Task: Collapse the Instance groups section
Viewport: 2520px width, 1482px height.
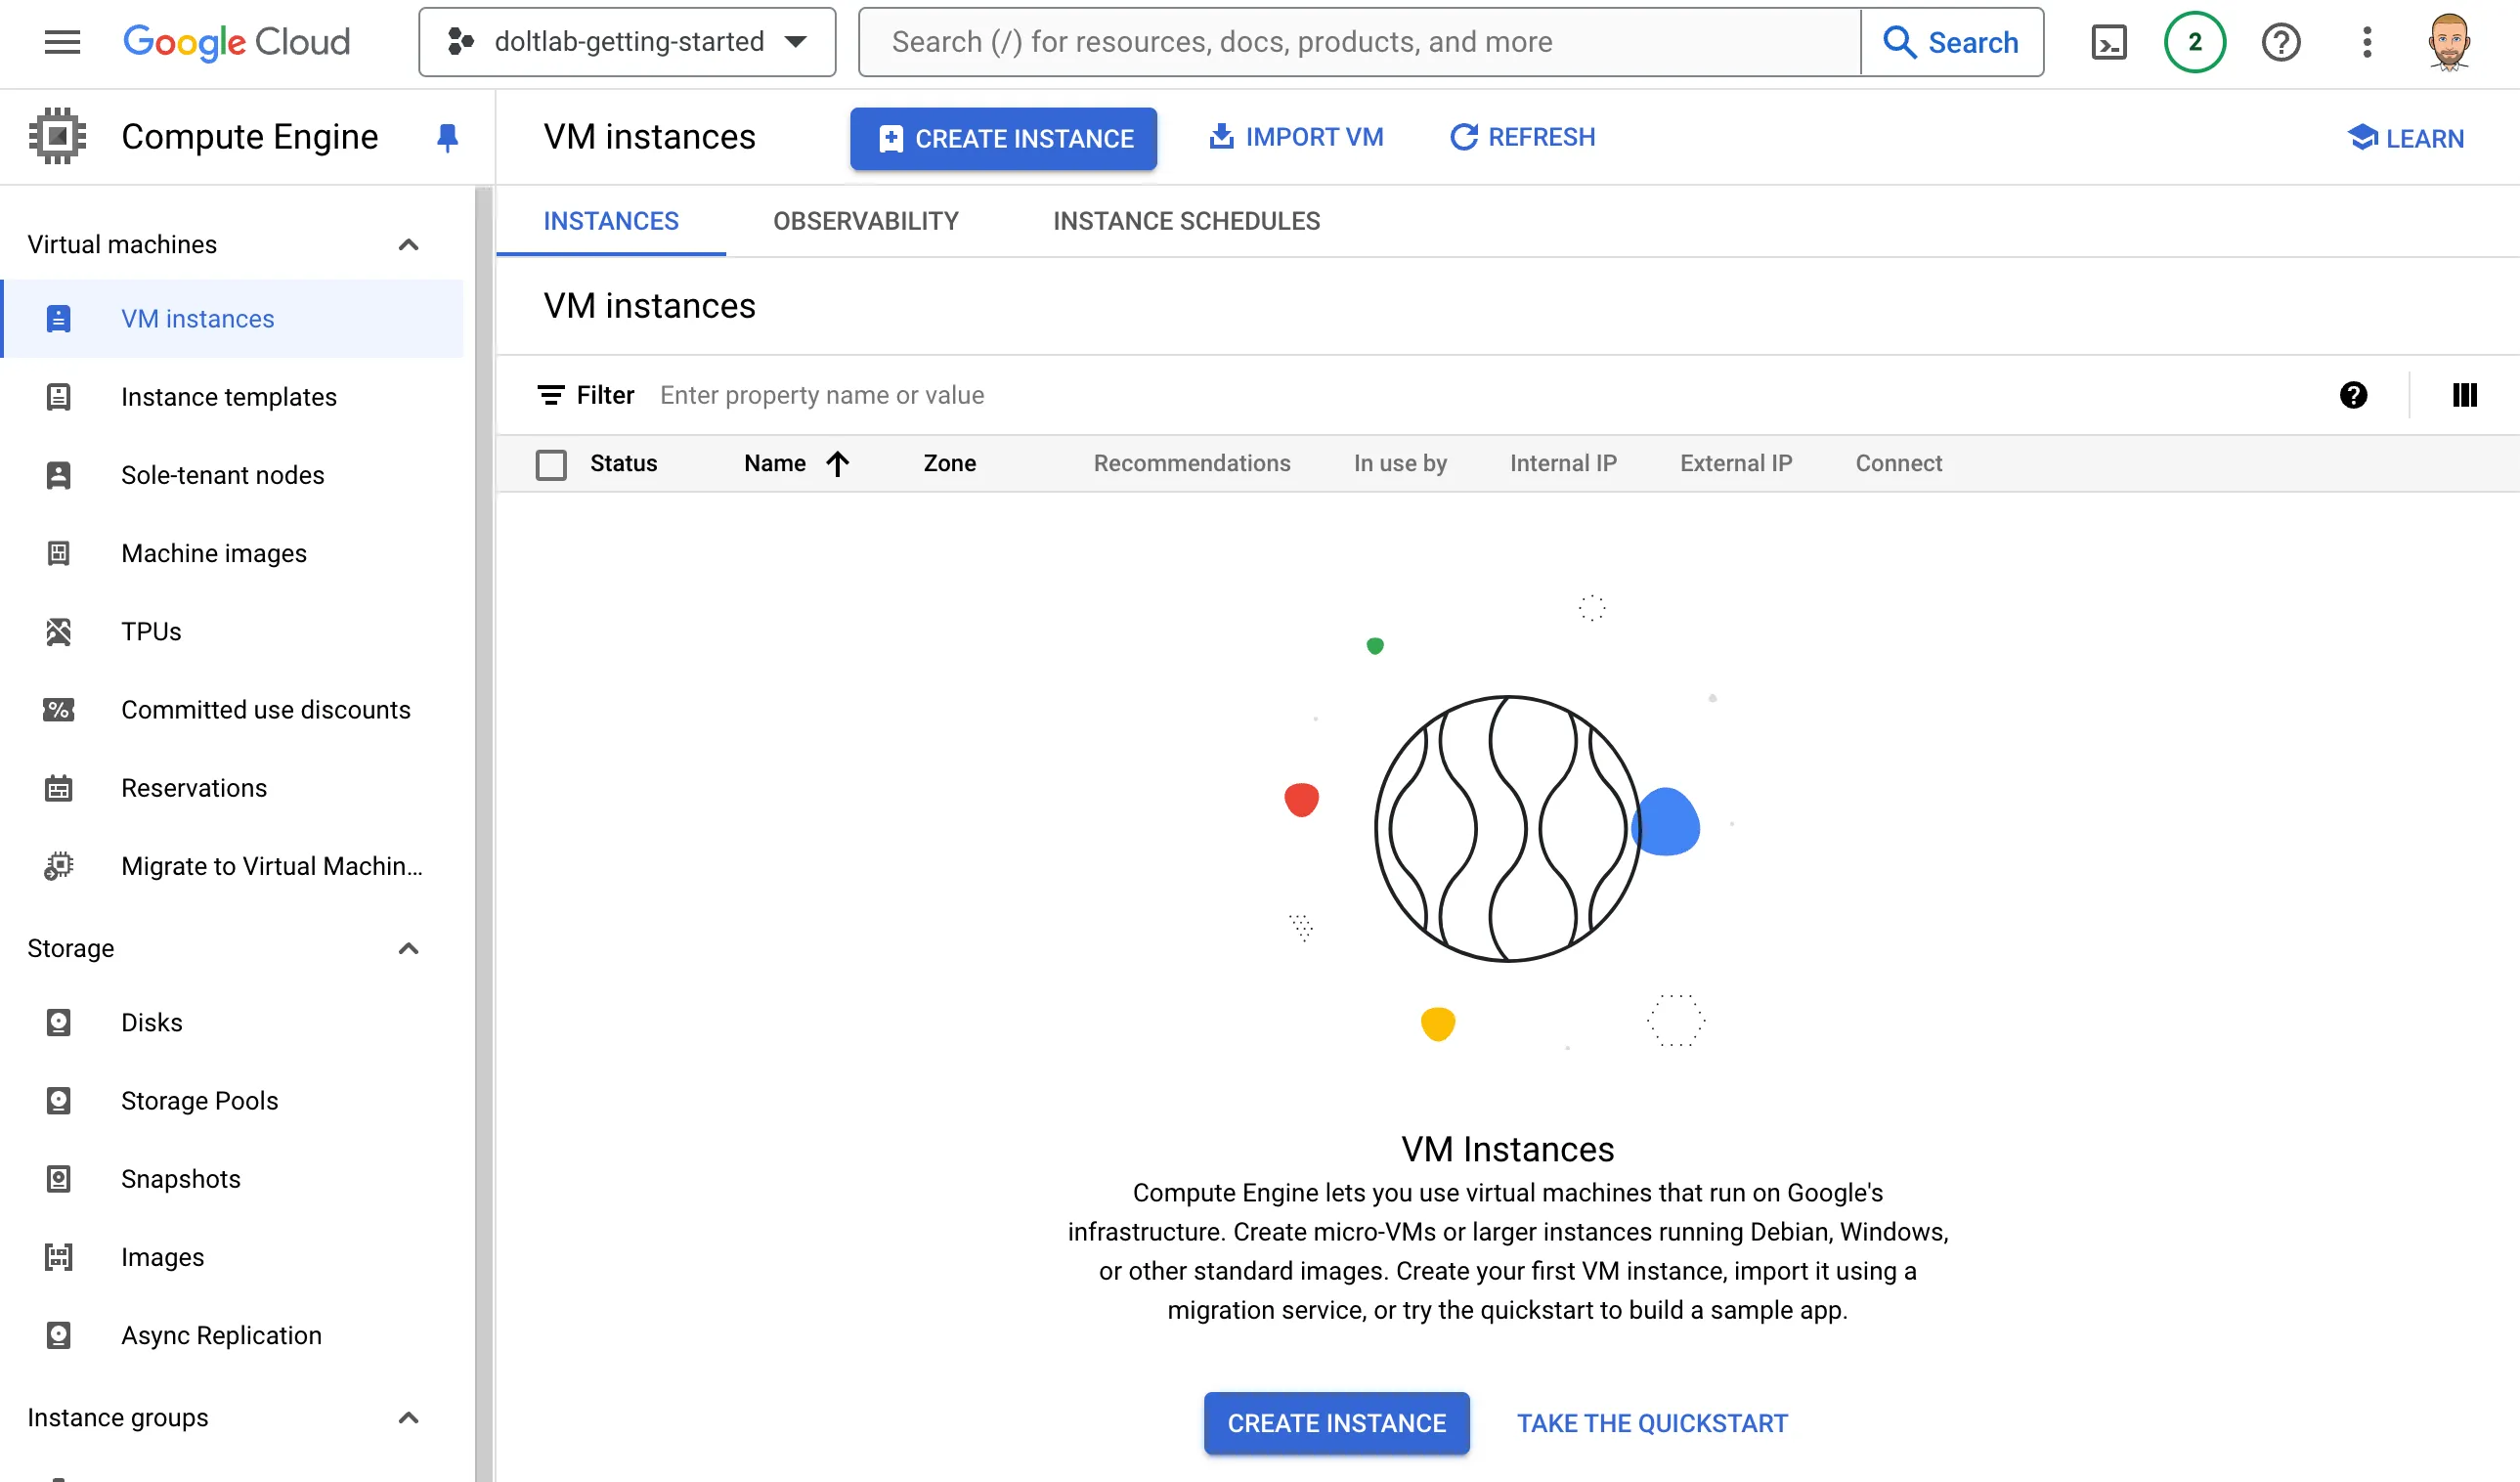Action: tap(408, 1417)
